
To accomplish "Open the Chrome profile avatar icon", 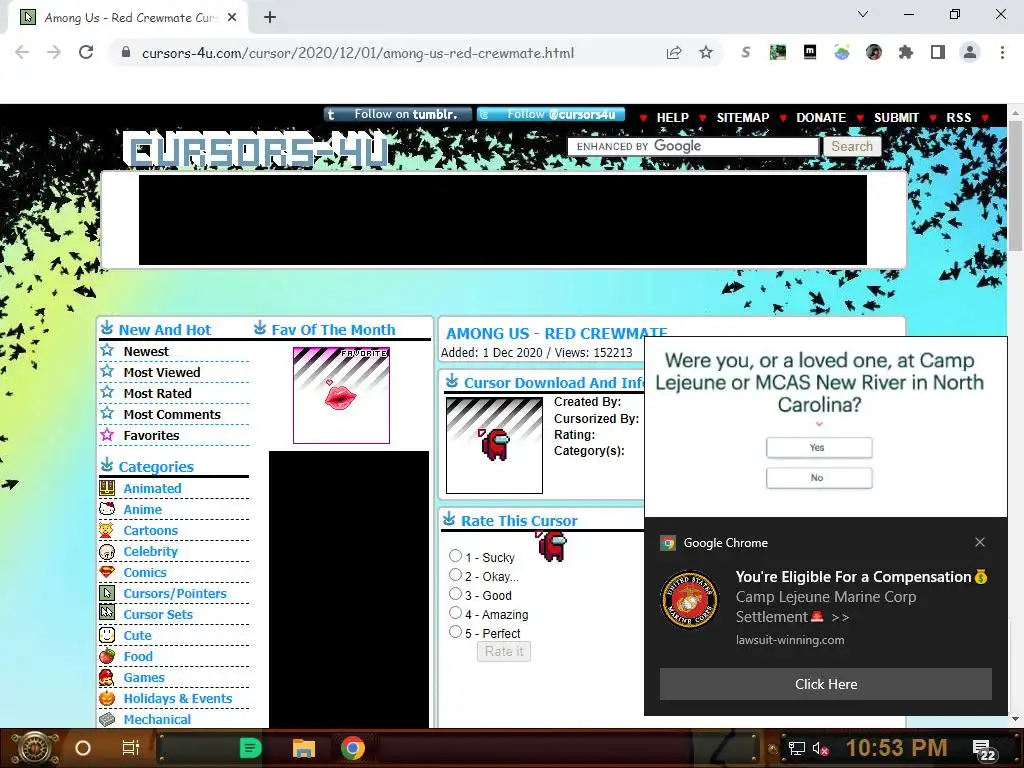I will pyautogui.click(x=970, y=52).
